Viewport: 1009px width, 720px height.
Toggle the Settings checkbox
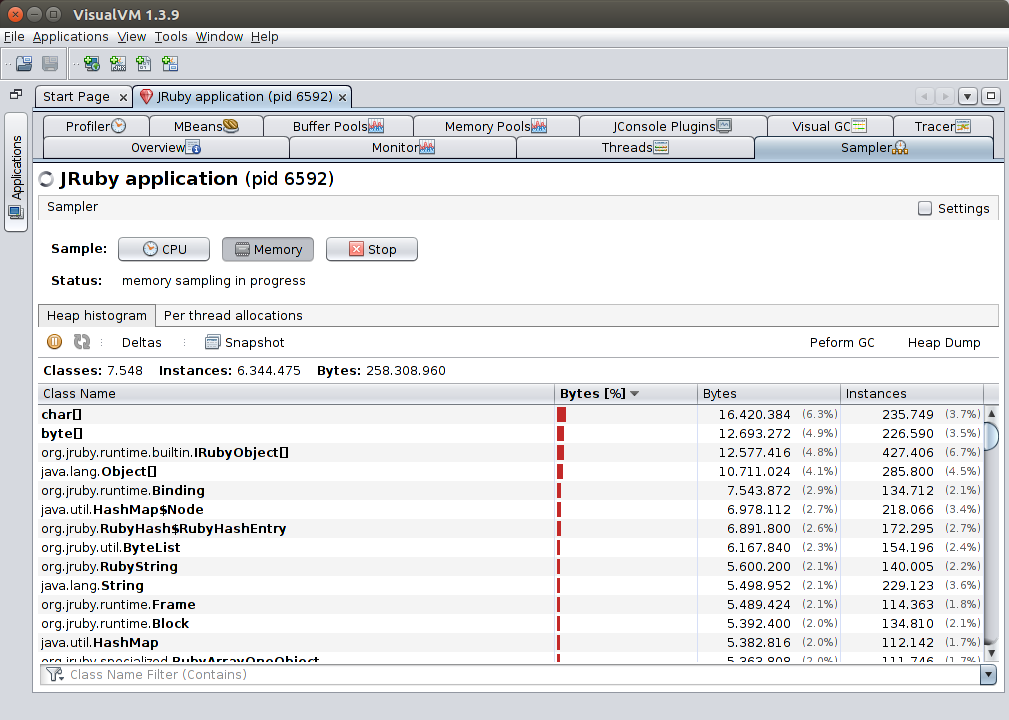925,208
